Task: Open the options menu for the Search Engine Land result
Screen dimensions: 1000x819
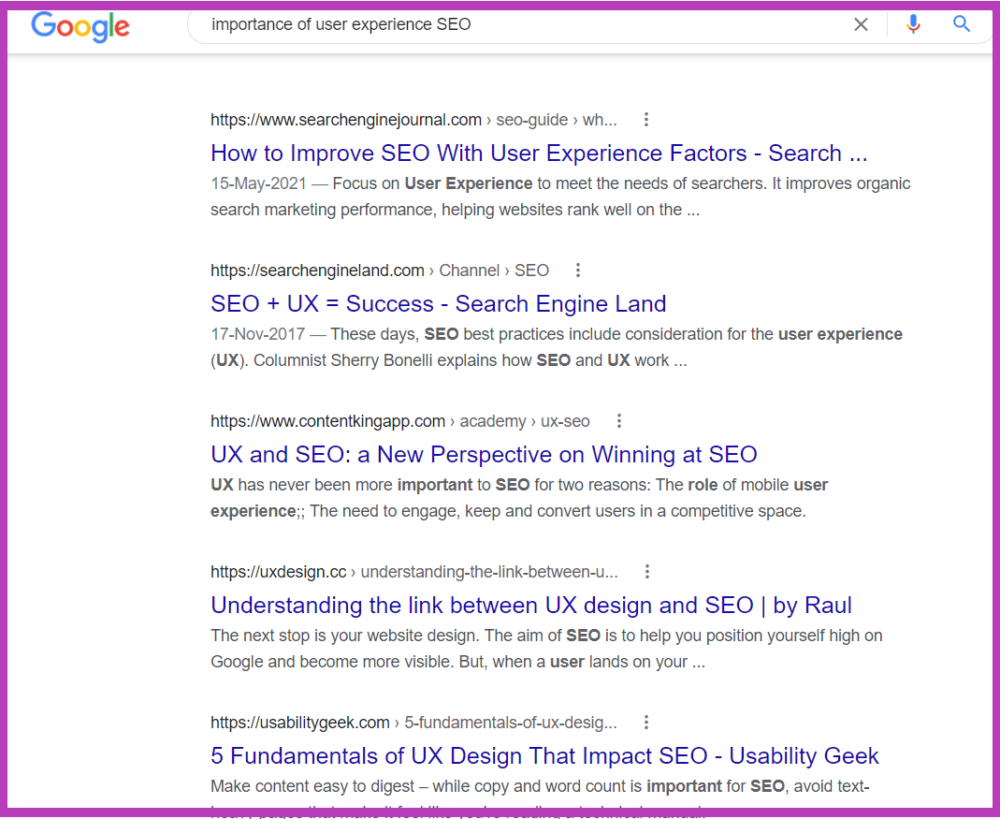Action: point(578,270)
